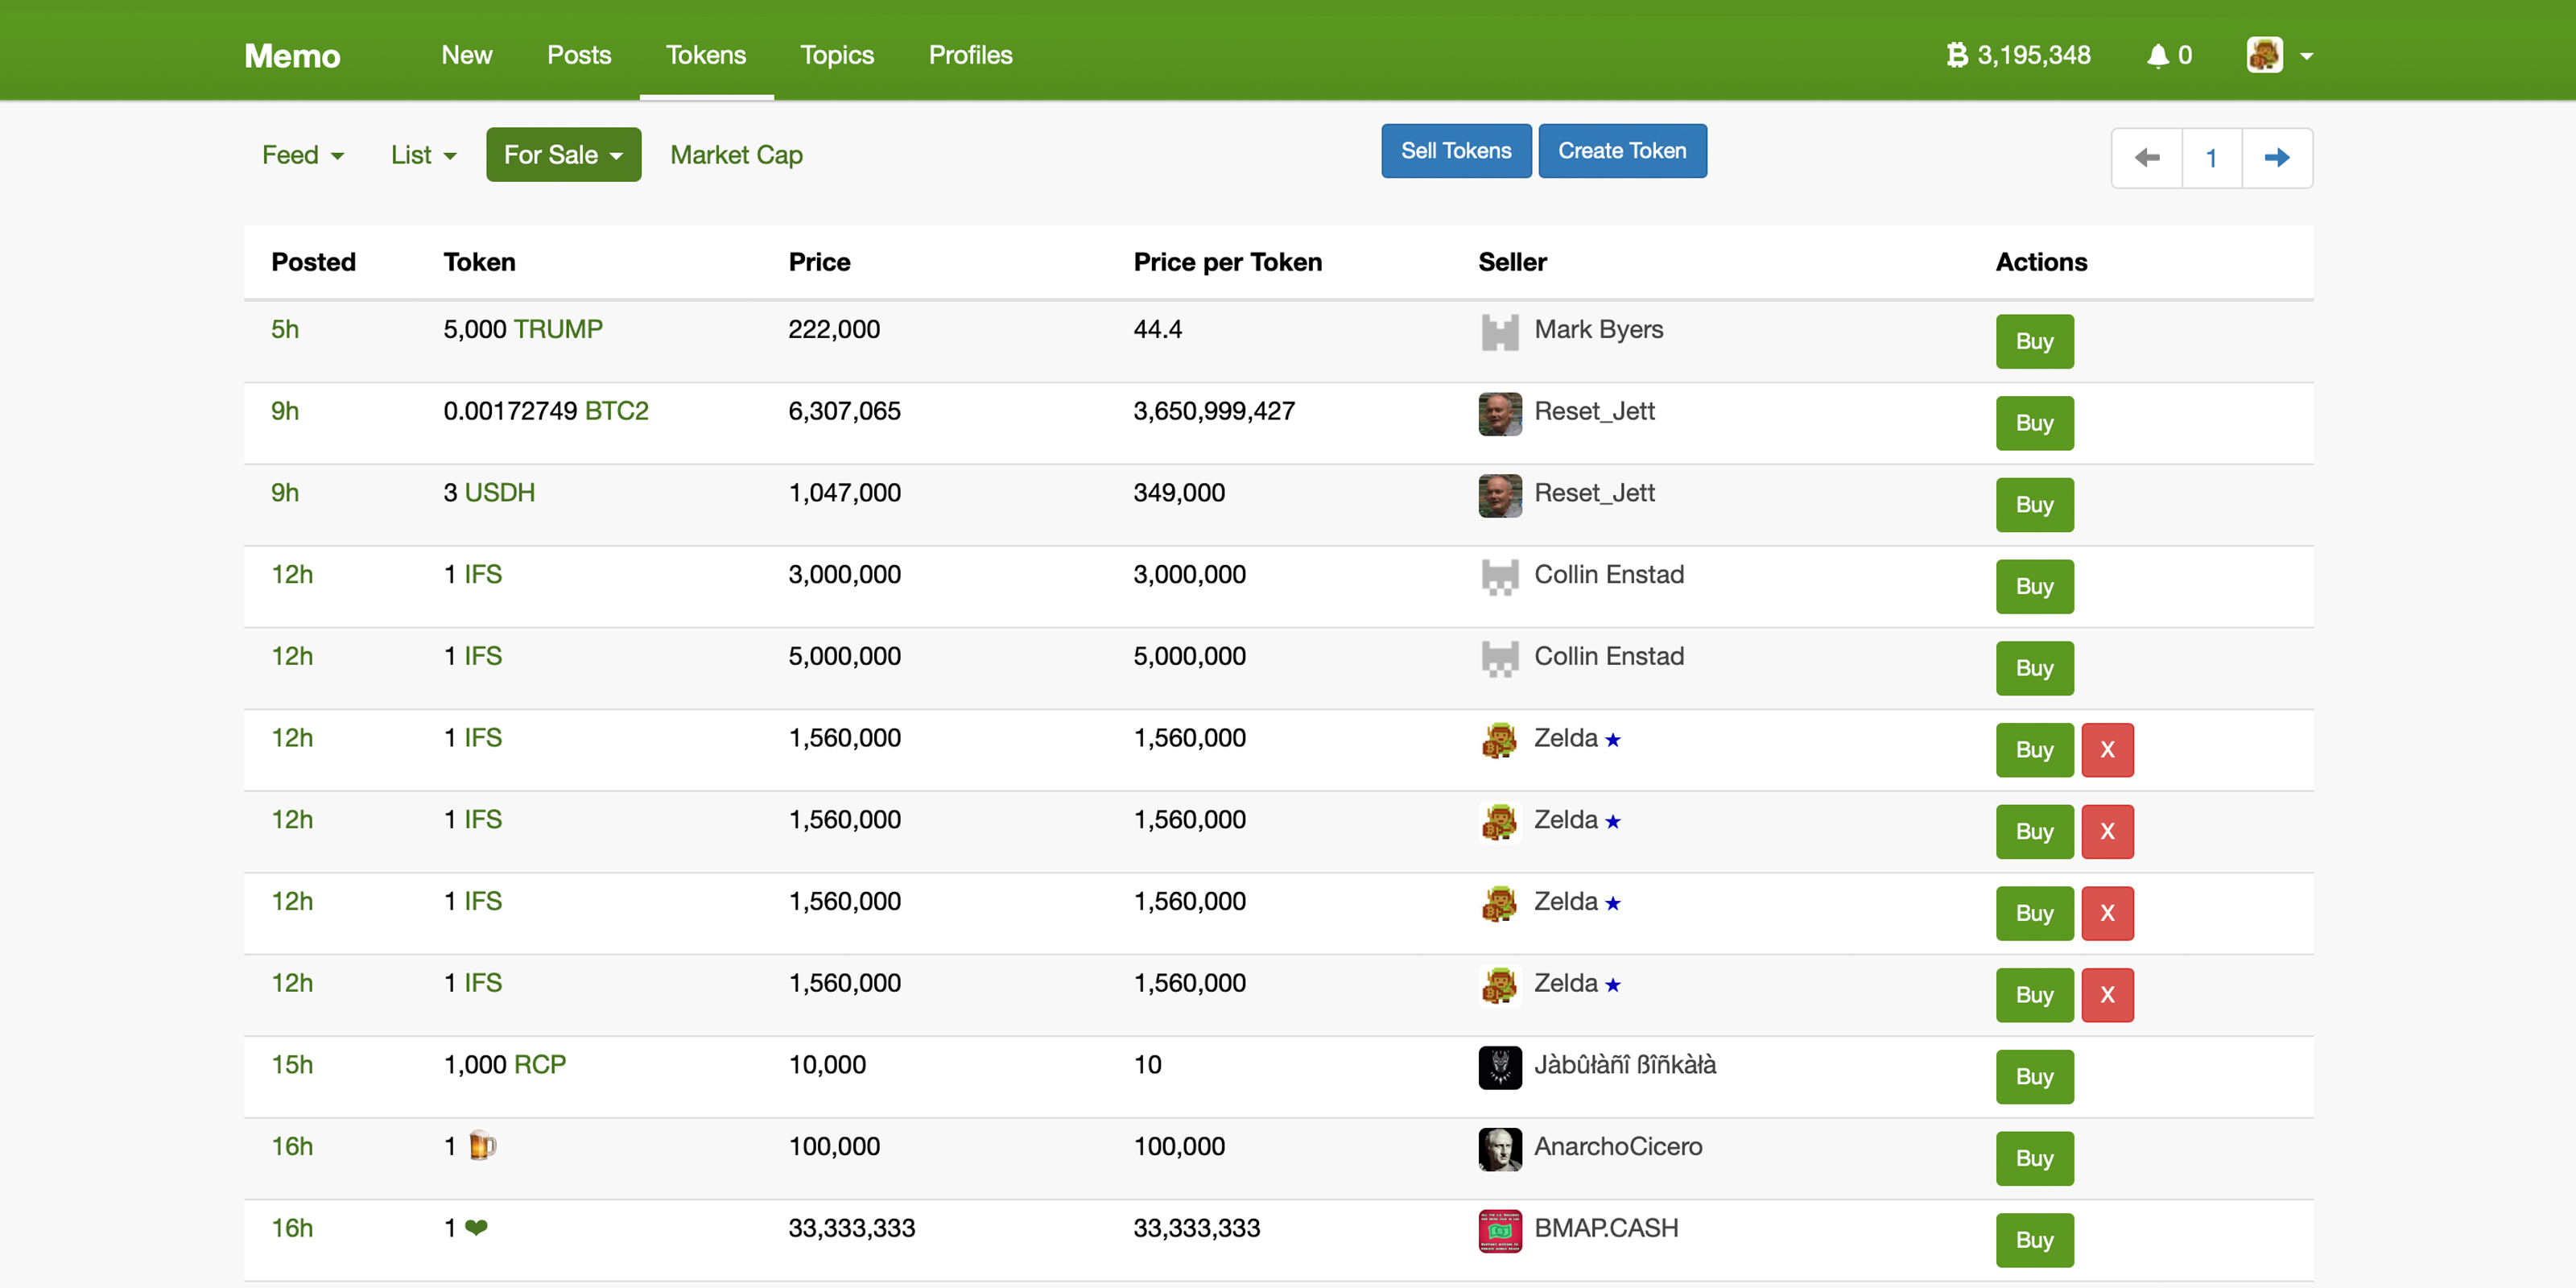2576x1288 pixels.
Task: Click the Seller column header
Action: 1512,262
